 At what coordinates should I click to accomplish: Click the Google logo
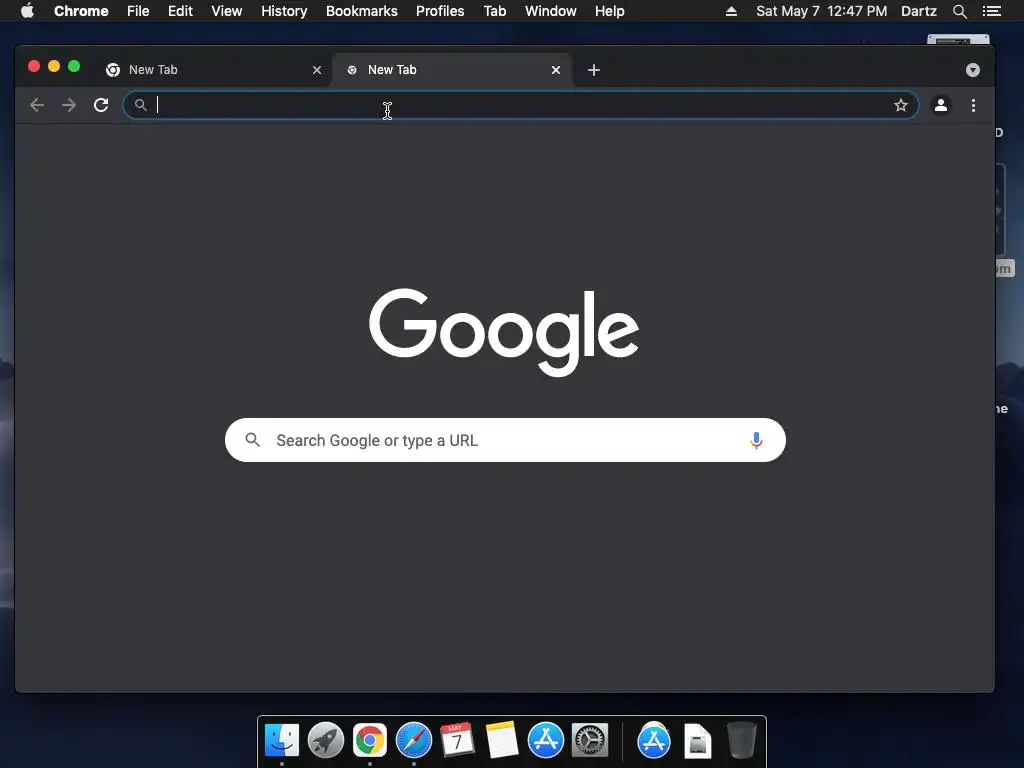point(504,332)
